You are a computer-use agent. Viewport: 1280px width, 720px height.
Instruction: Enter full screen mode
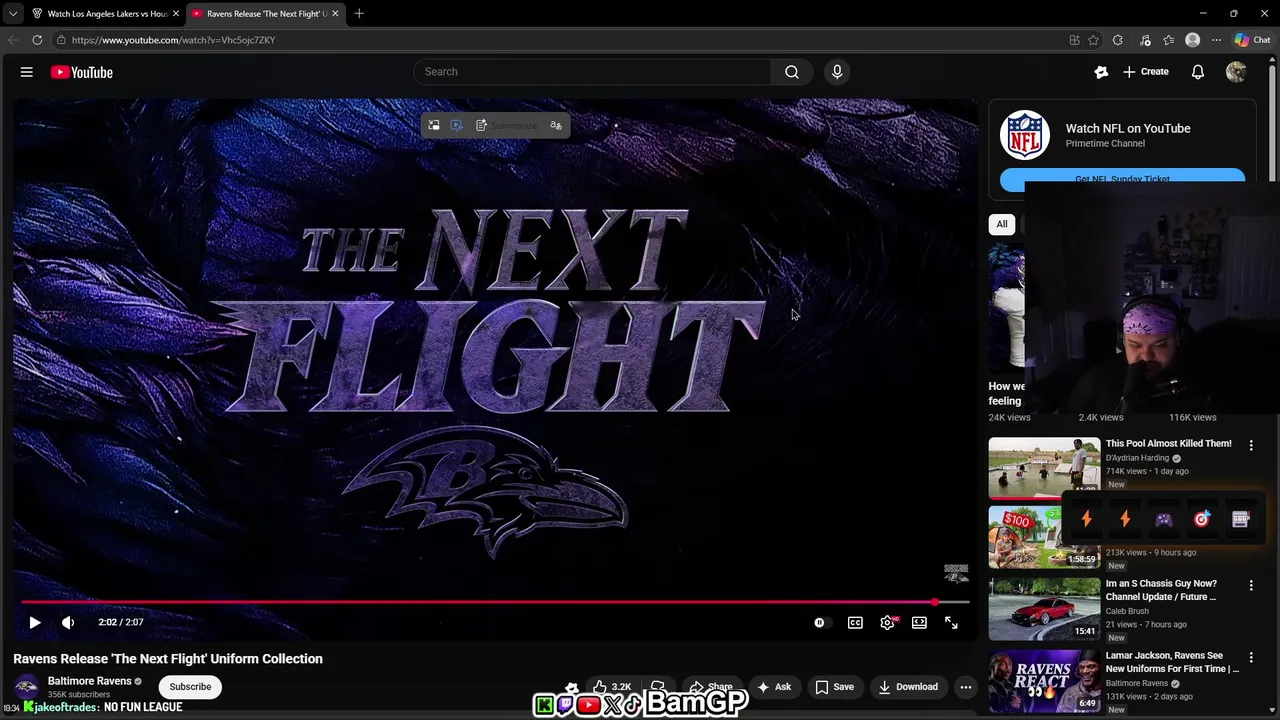tap(951, 622)
